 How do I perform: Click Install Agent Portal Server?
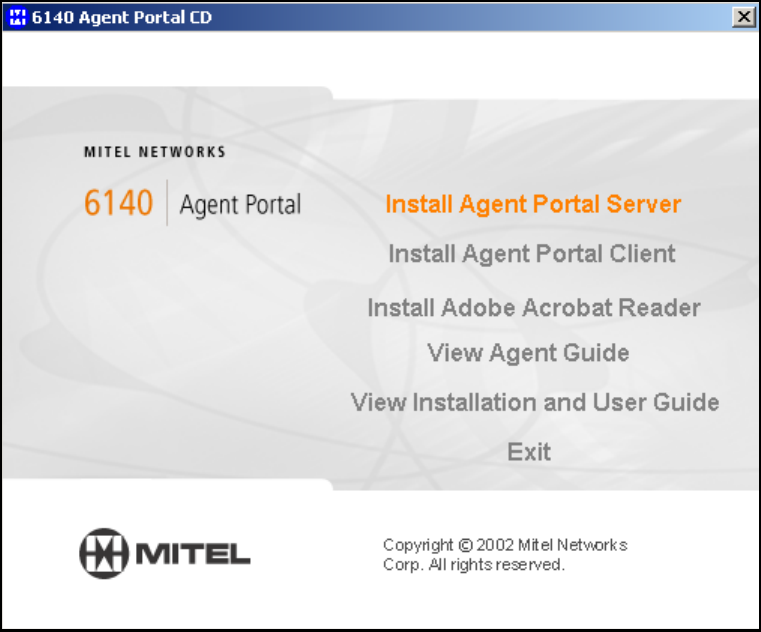tap(533, 204)
